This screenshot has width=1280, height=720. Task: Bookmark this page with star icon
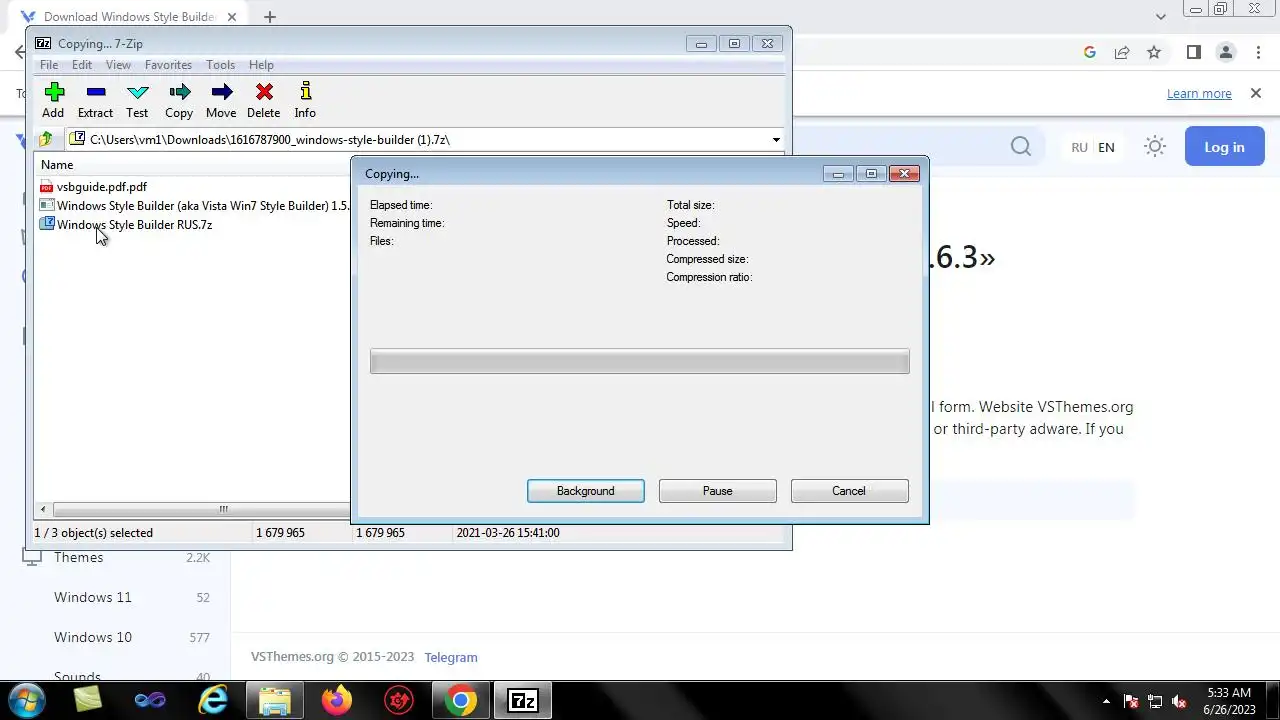point(1154,52)
